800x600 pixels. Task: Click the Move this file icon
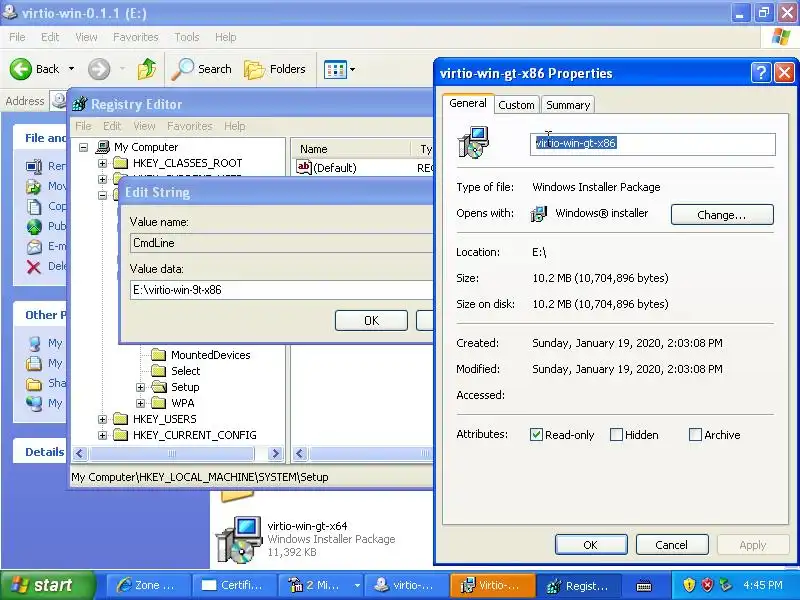(34, 187)
